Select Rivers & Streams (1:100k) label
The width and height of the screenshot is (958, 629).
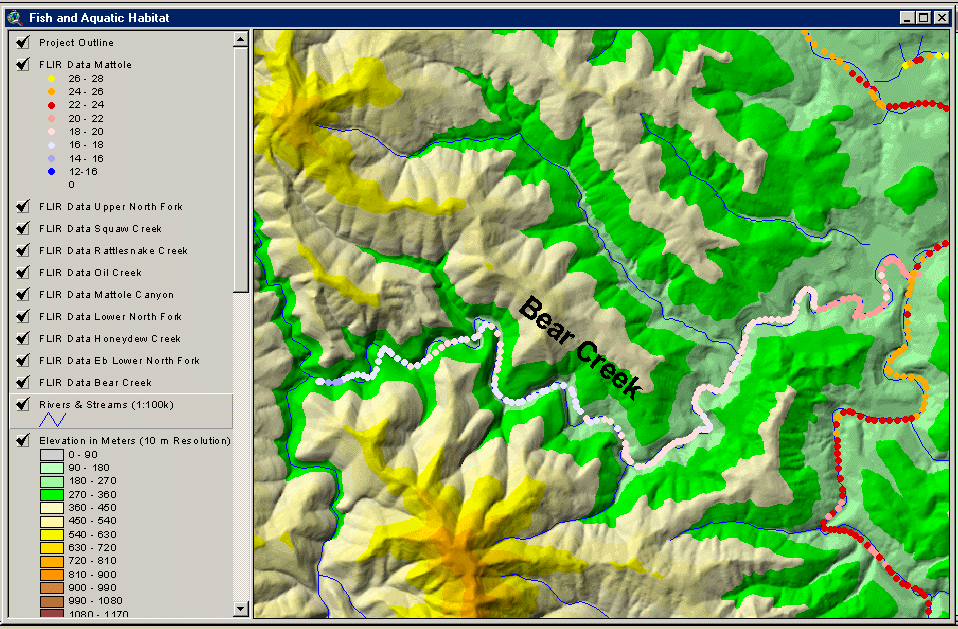106,405
